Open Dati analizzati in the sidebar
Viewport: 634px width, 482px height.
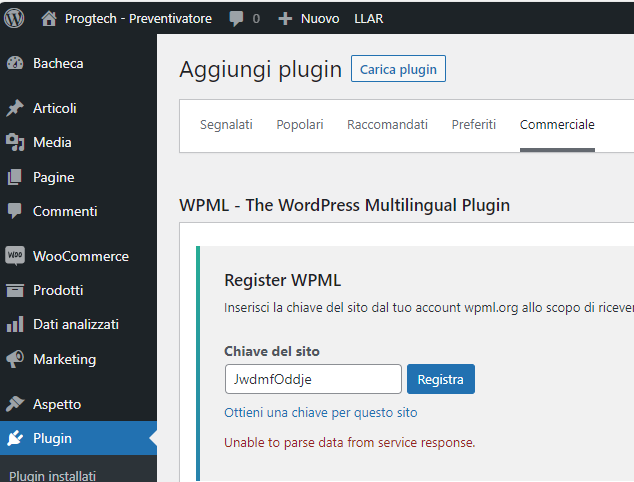(76, 324)
